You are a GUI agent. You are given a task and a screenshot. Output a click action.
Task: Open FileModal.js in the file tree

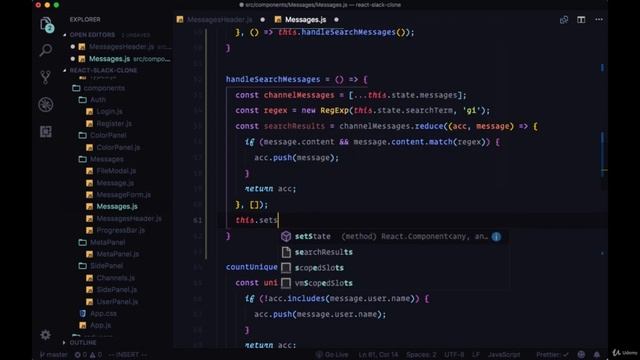pyautogui.click(x=116, y=171)
